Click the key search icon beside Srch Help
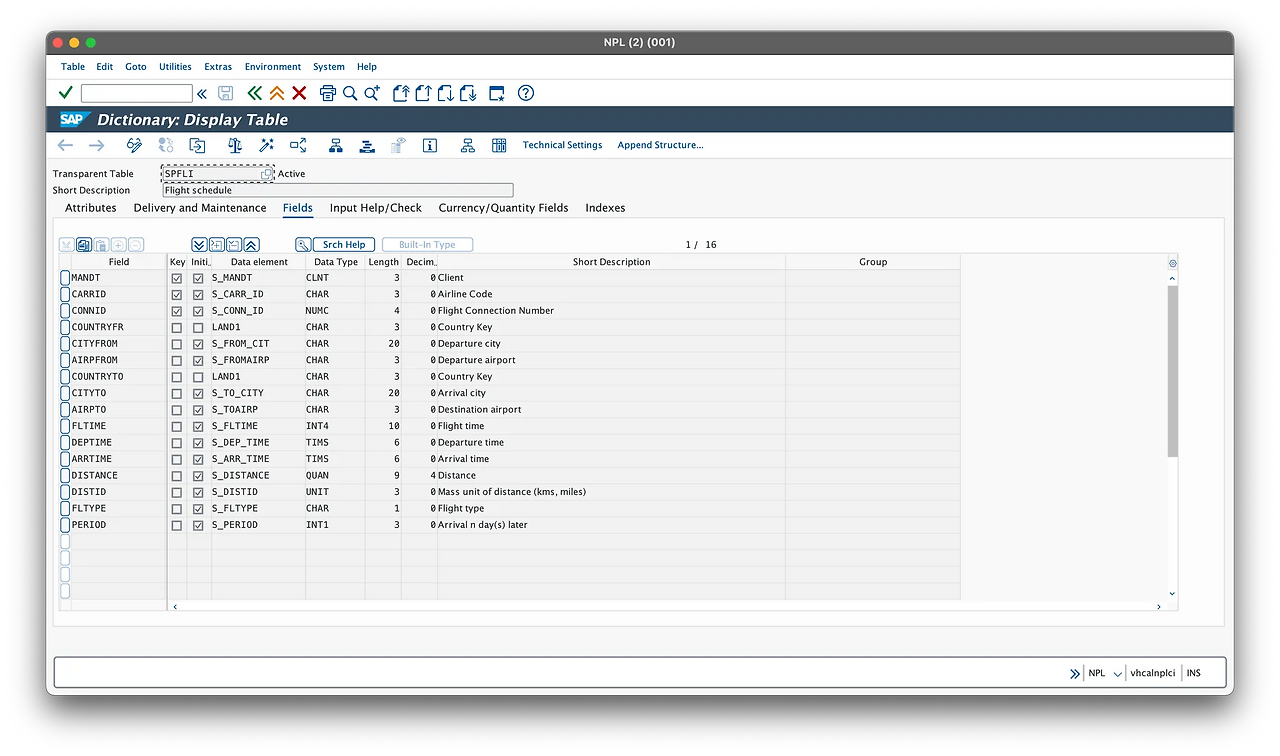 tap(303, 244)
